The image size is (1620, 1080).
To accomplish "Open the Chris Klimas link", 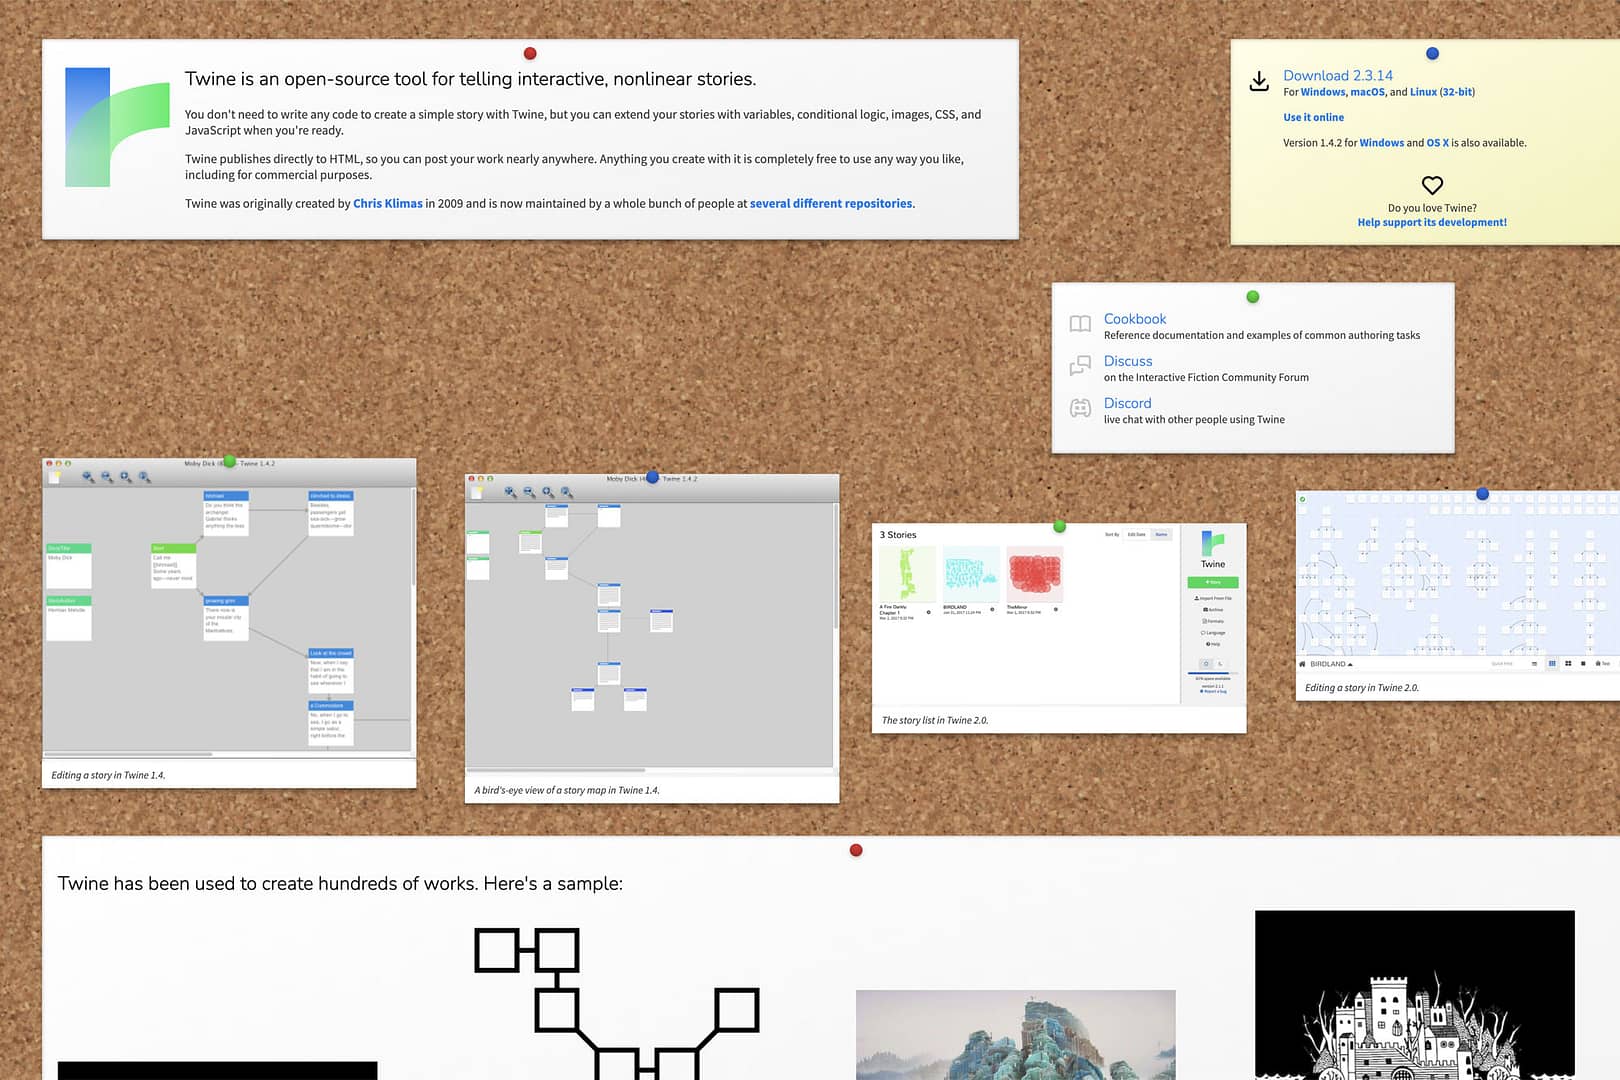I will pyautogui.click(x=388, y=204).
